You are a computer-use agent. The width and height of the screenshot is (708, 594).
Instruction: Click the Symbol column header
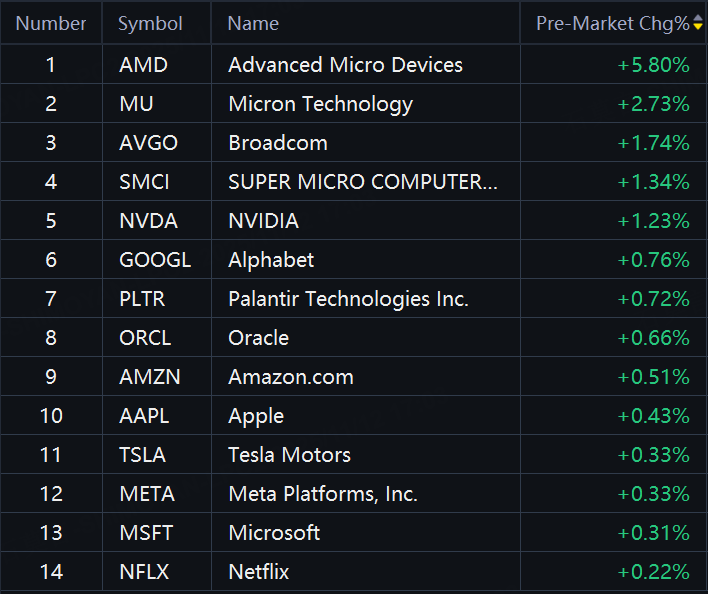tap(150, 23)
